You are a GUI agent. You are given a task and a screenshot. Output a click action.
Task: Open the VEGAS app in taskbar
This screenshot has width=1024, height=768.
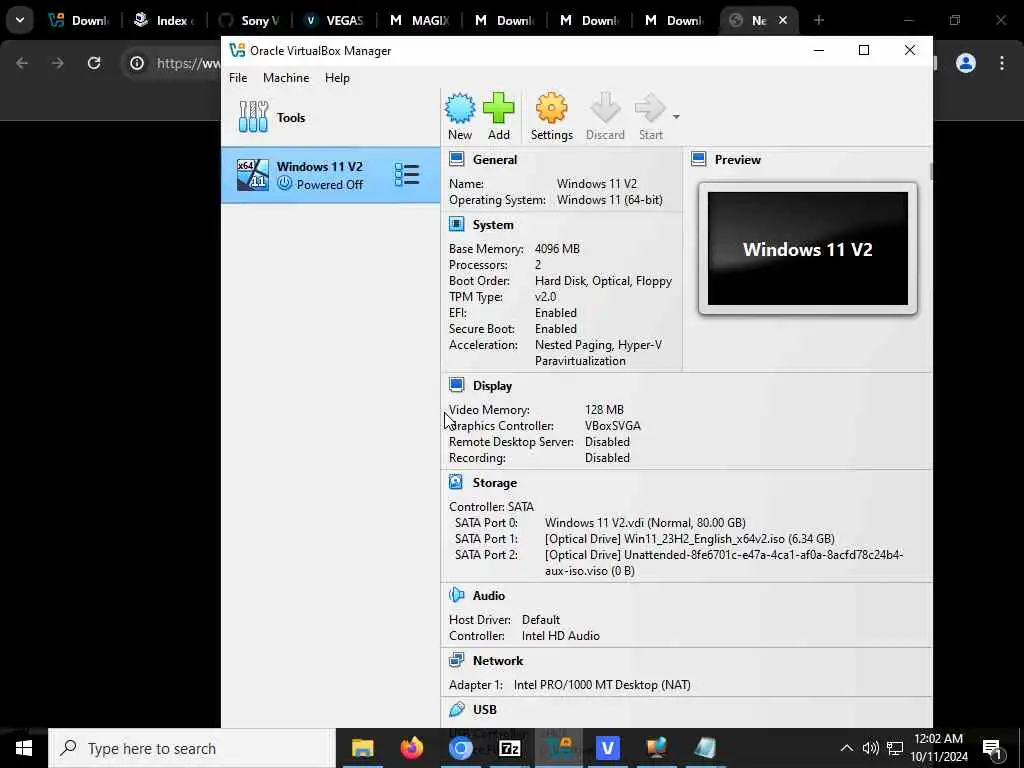click(607, 748)
